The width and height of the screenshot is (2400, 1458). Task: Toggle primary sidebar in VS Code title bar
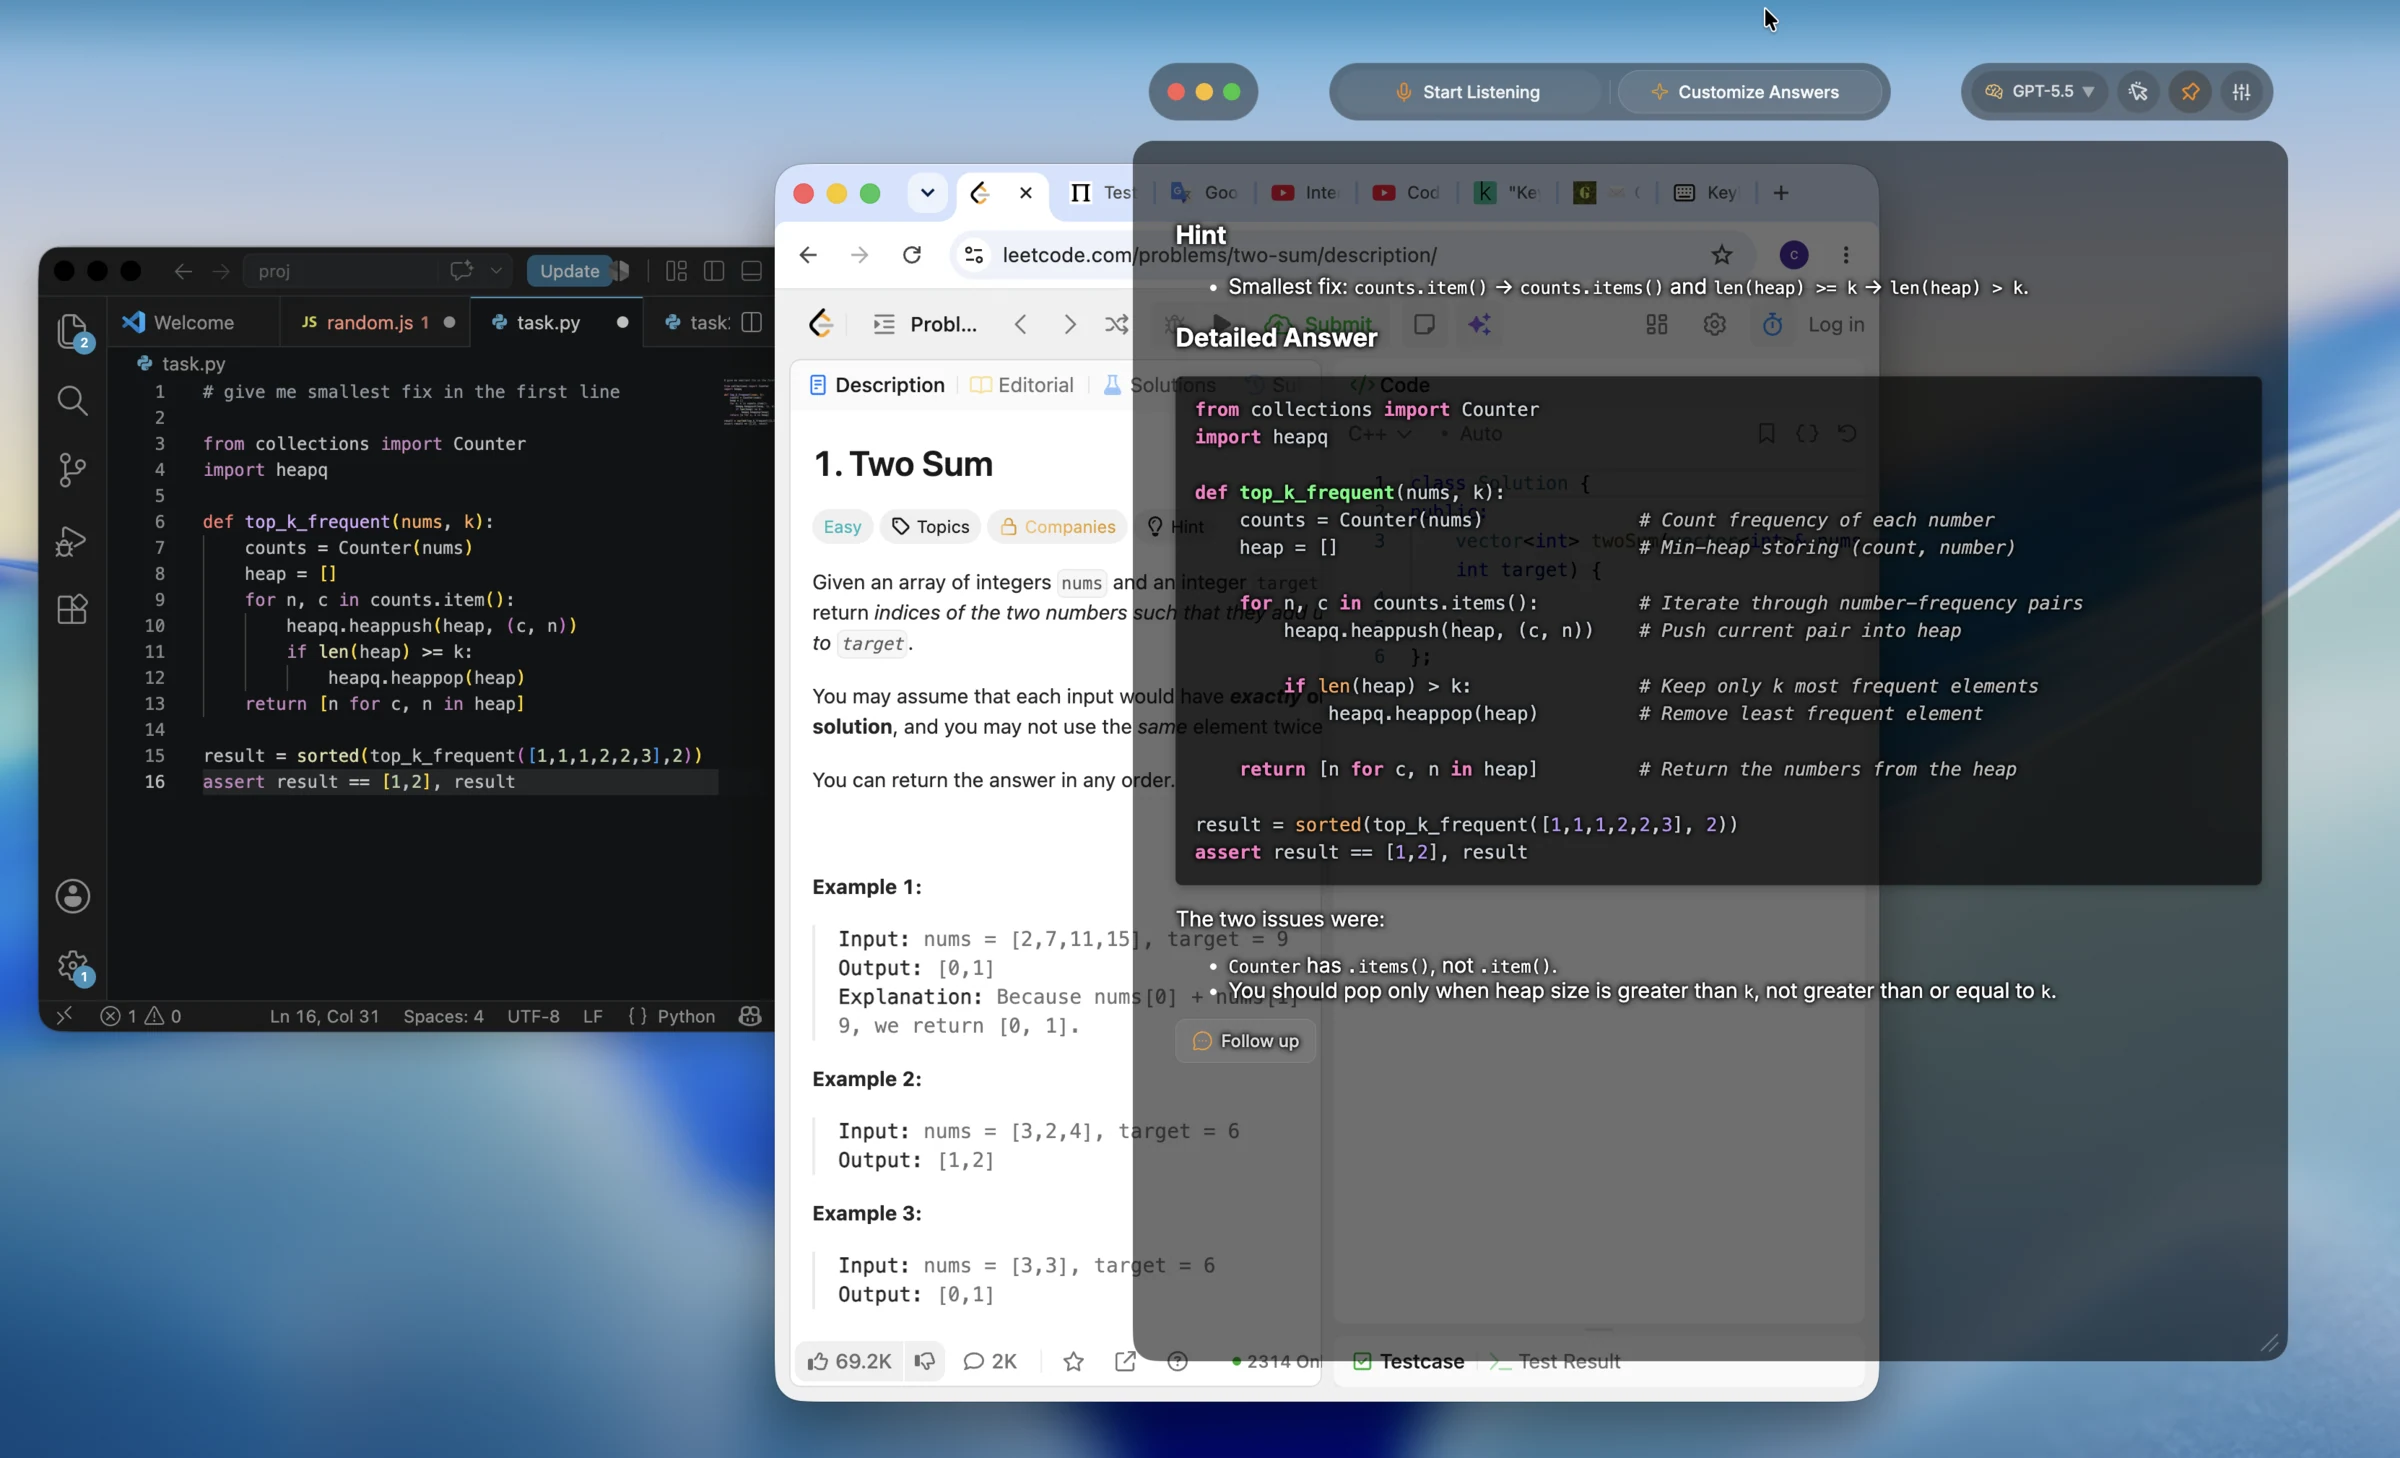[x=714, y=271]
